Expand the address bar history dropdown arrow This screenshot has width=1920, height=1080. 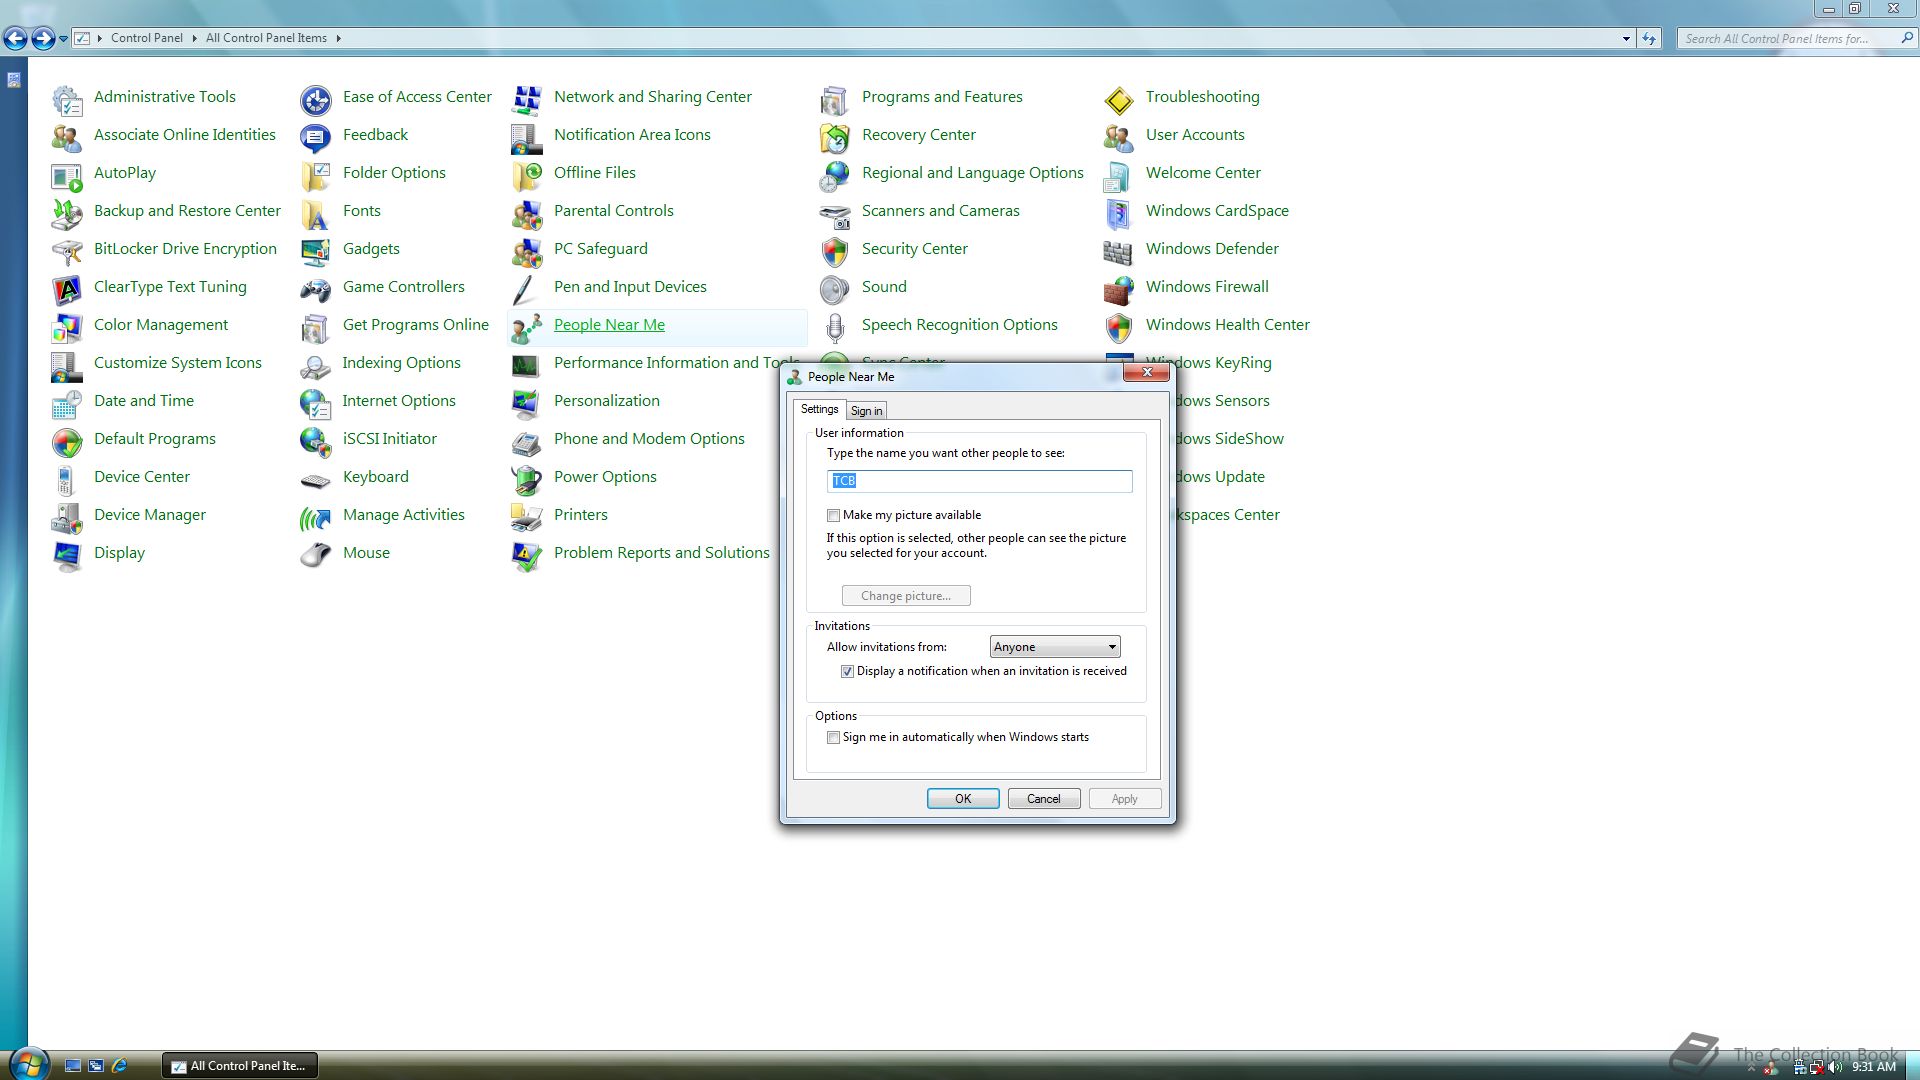[x=1626, y=38]
